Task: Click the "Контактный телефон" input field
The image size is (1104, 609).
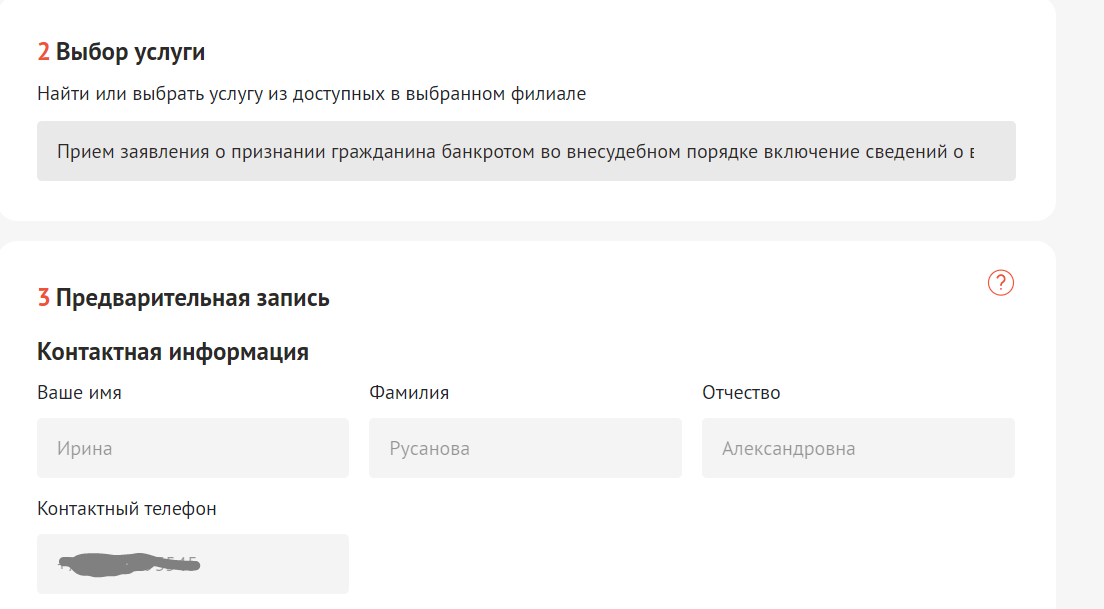Action: pos(193,563)
